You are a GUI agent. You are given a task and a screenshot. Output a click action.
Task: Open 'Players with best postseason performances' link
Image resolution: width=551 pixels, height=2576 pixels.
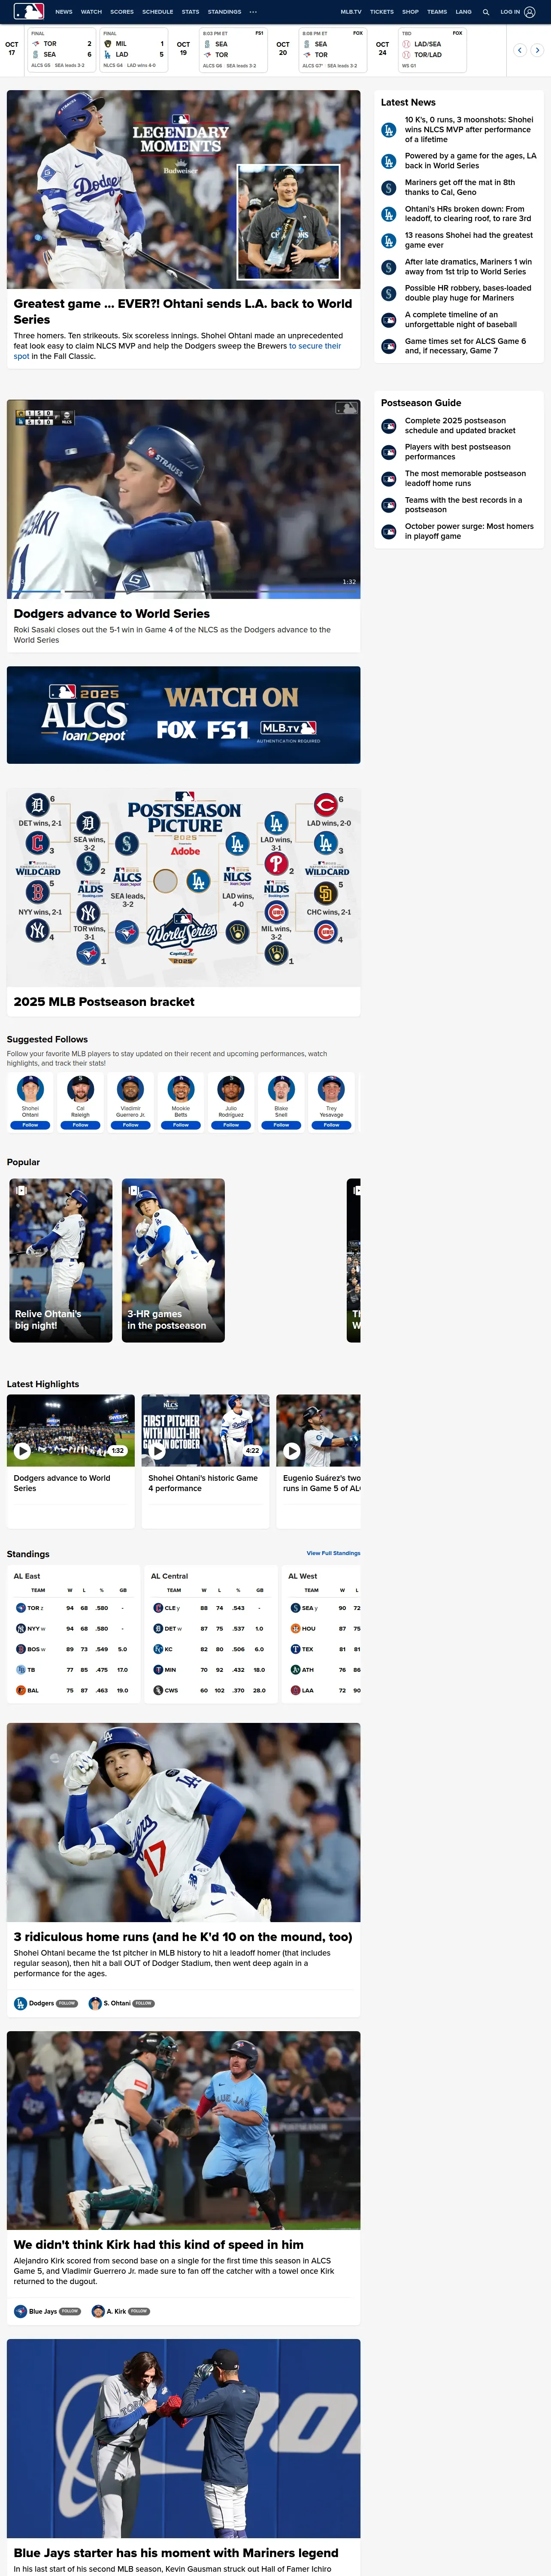point(458,452)
